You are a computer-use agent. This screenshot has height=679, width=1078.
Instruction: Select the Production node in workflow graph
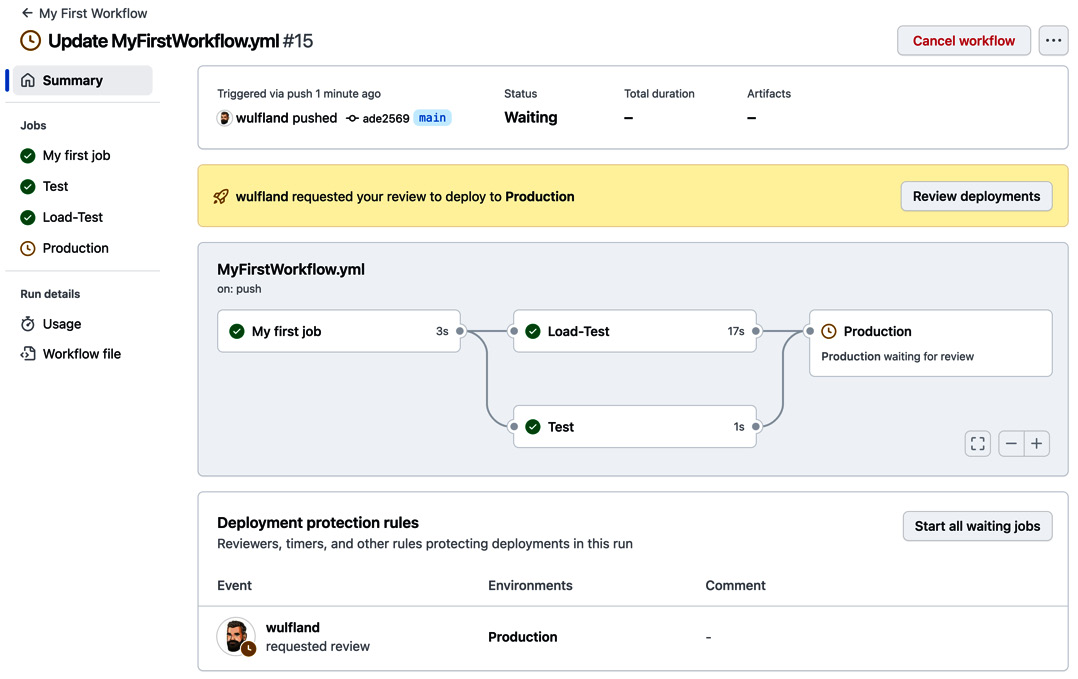click(x=931, y=343)
